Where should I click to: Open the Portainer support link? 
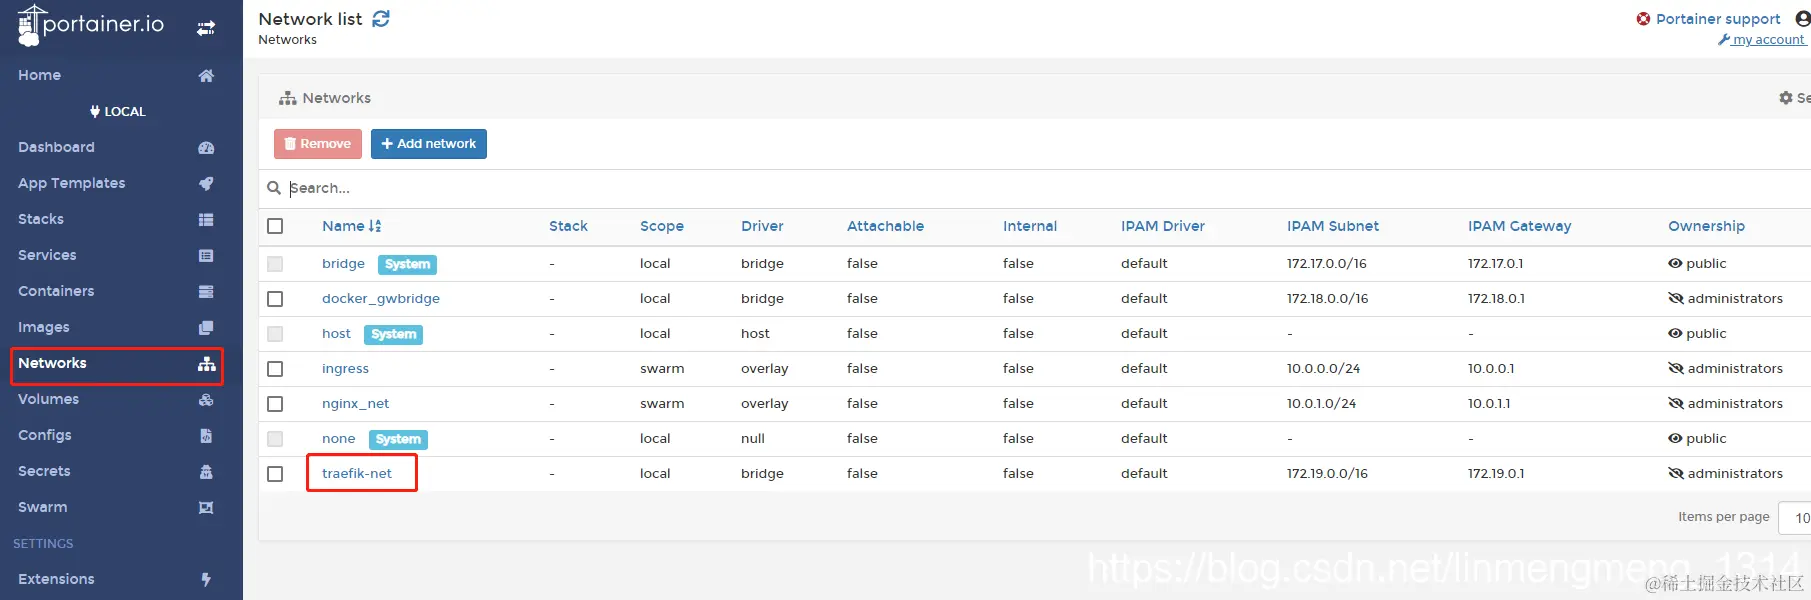1718,19
